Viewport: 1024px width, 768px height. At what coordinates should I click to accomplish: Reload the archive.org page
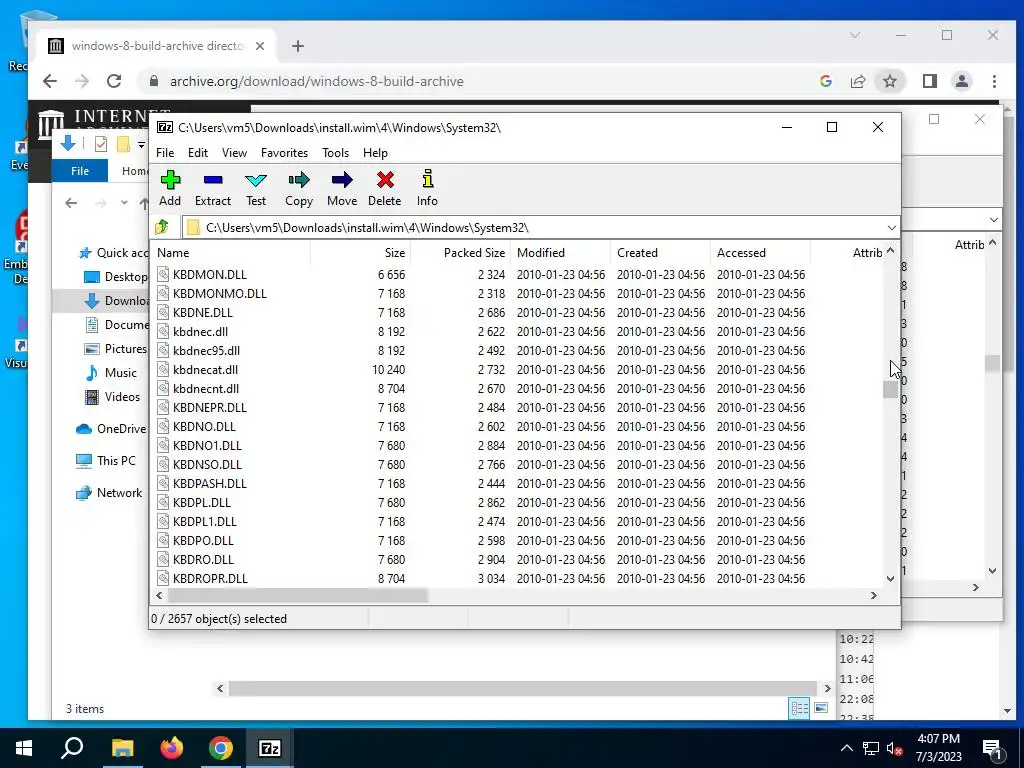pos(114,81)
